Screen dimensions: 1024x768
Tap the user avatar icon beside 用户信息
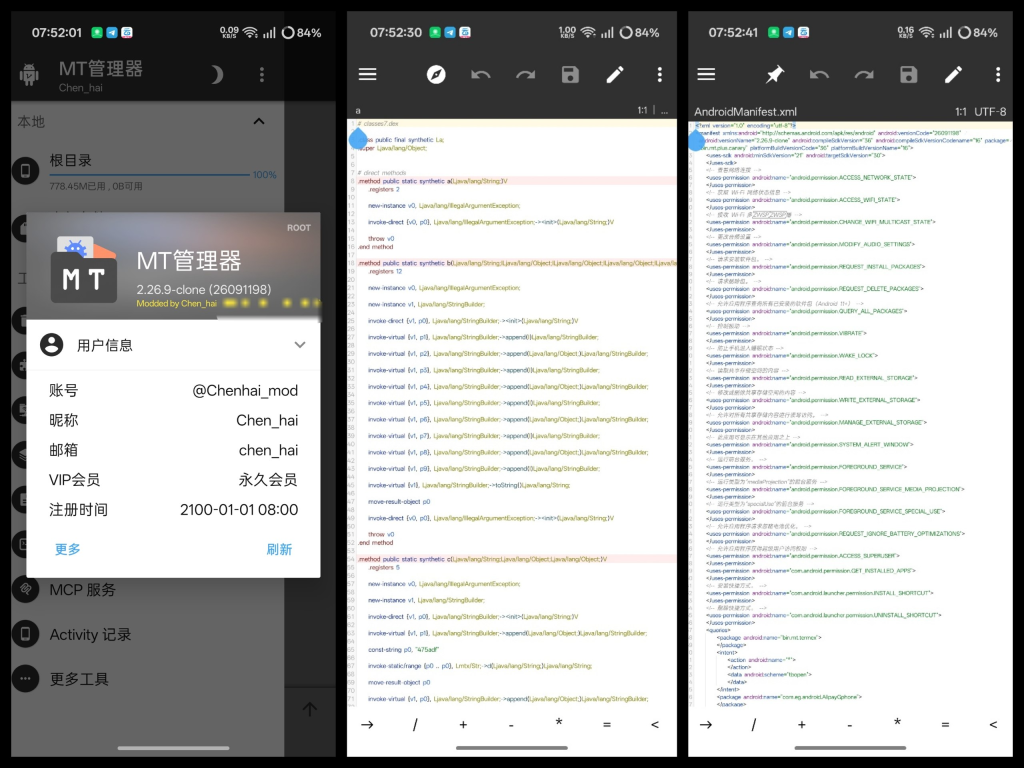52,345
